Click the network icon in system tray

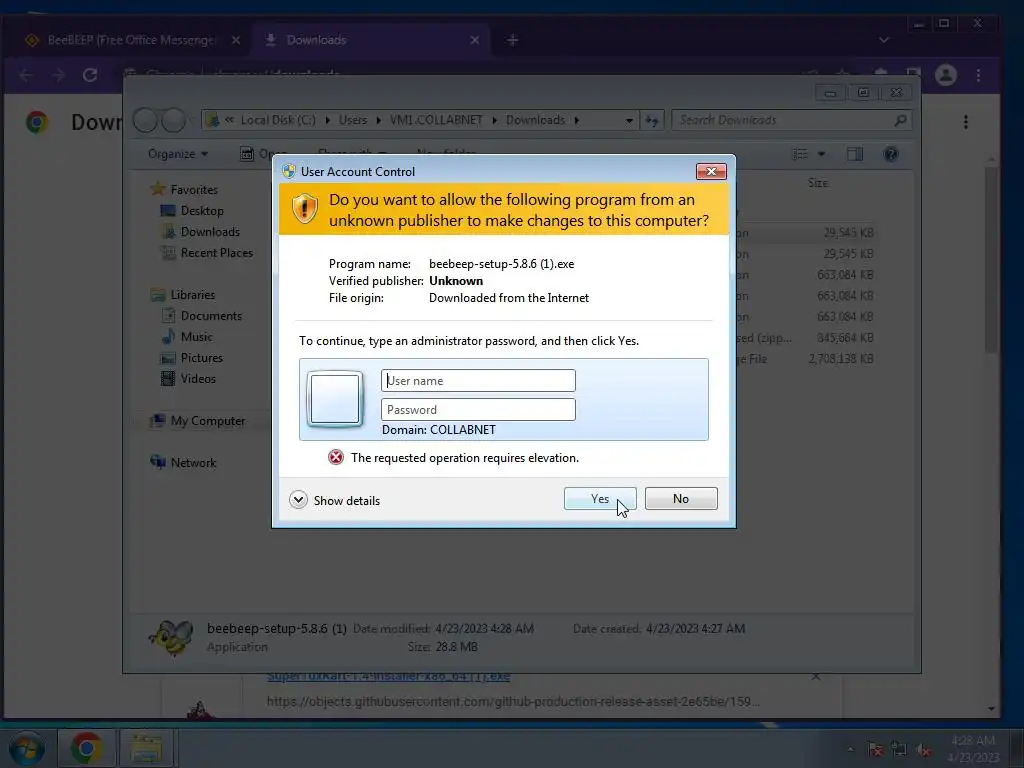tap(899, 750)
